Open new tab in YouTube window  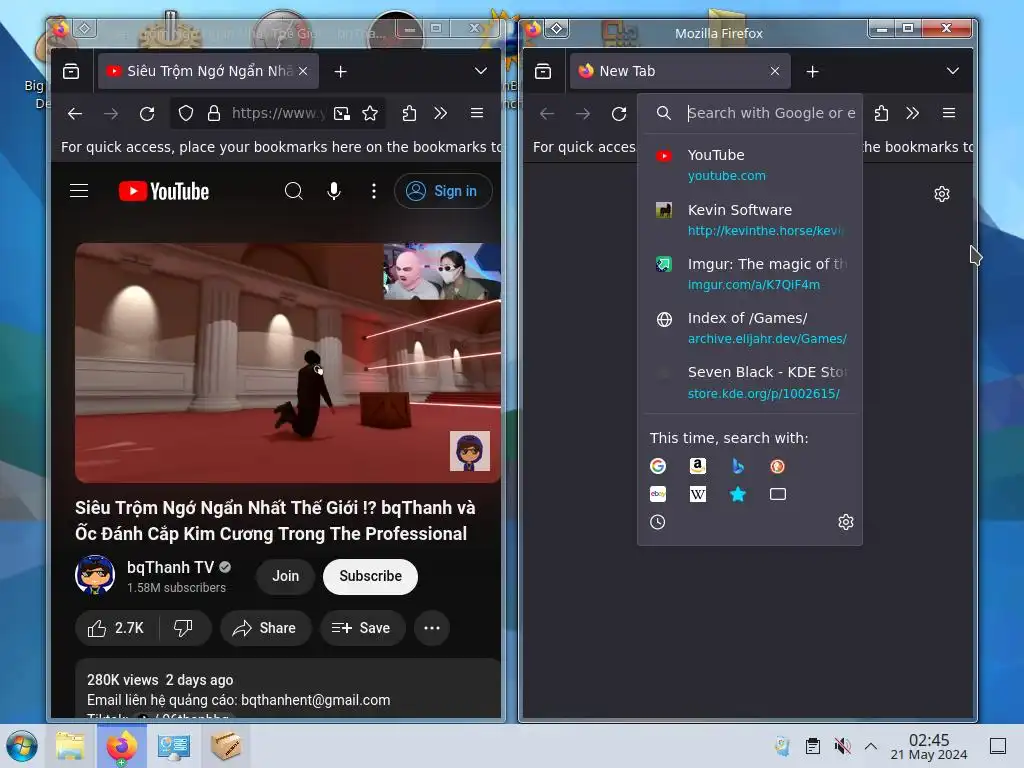(340, 71)
